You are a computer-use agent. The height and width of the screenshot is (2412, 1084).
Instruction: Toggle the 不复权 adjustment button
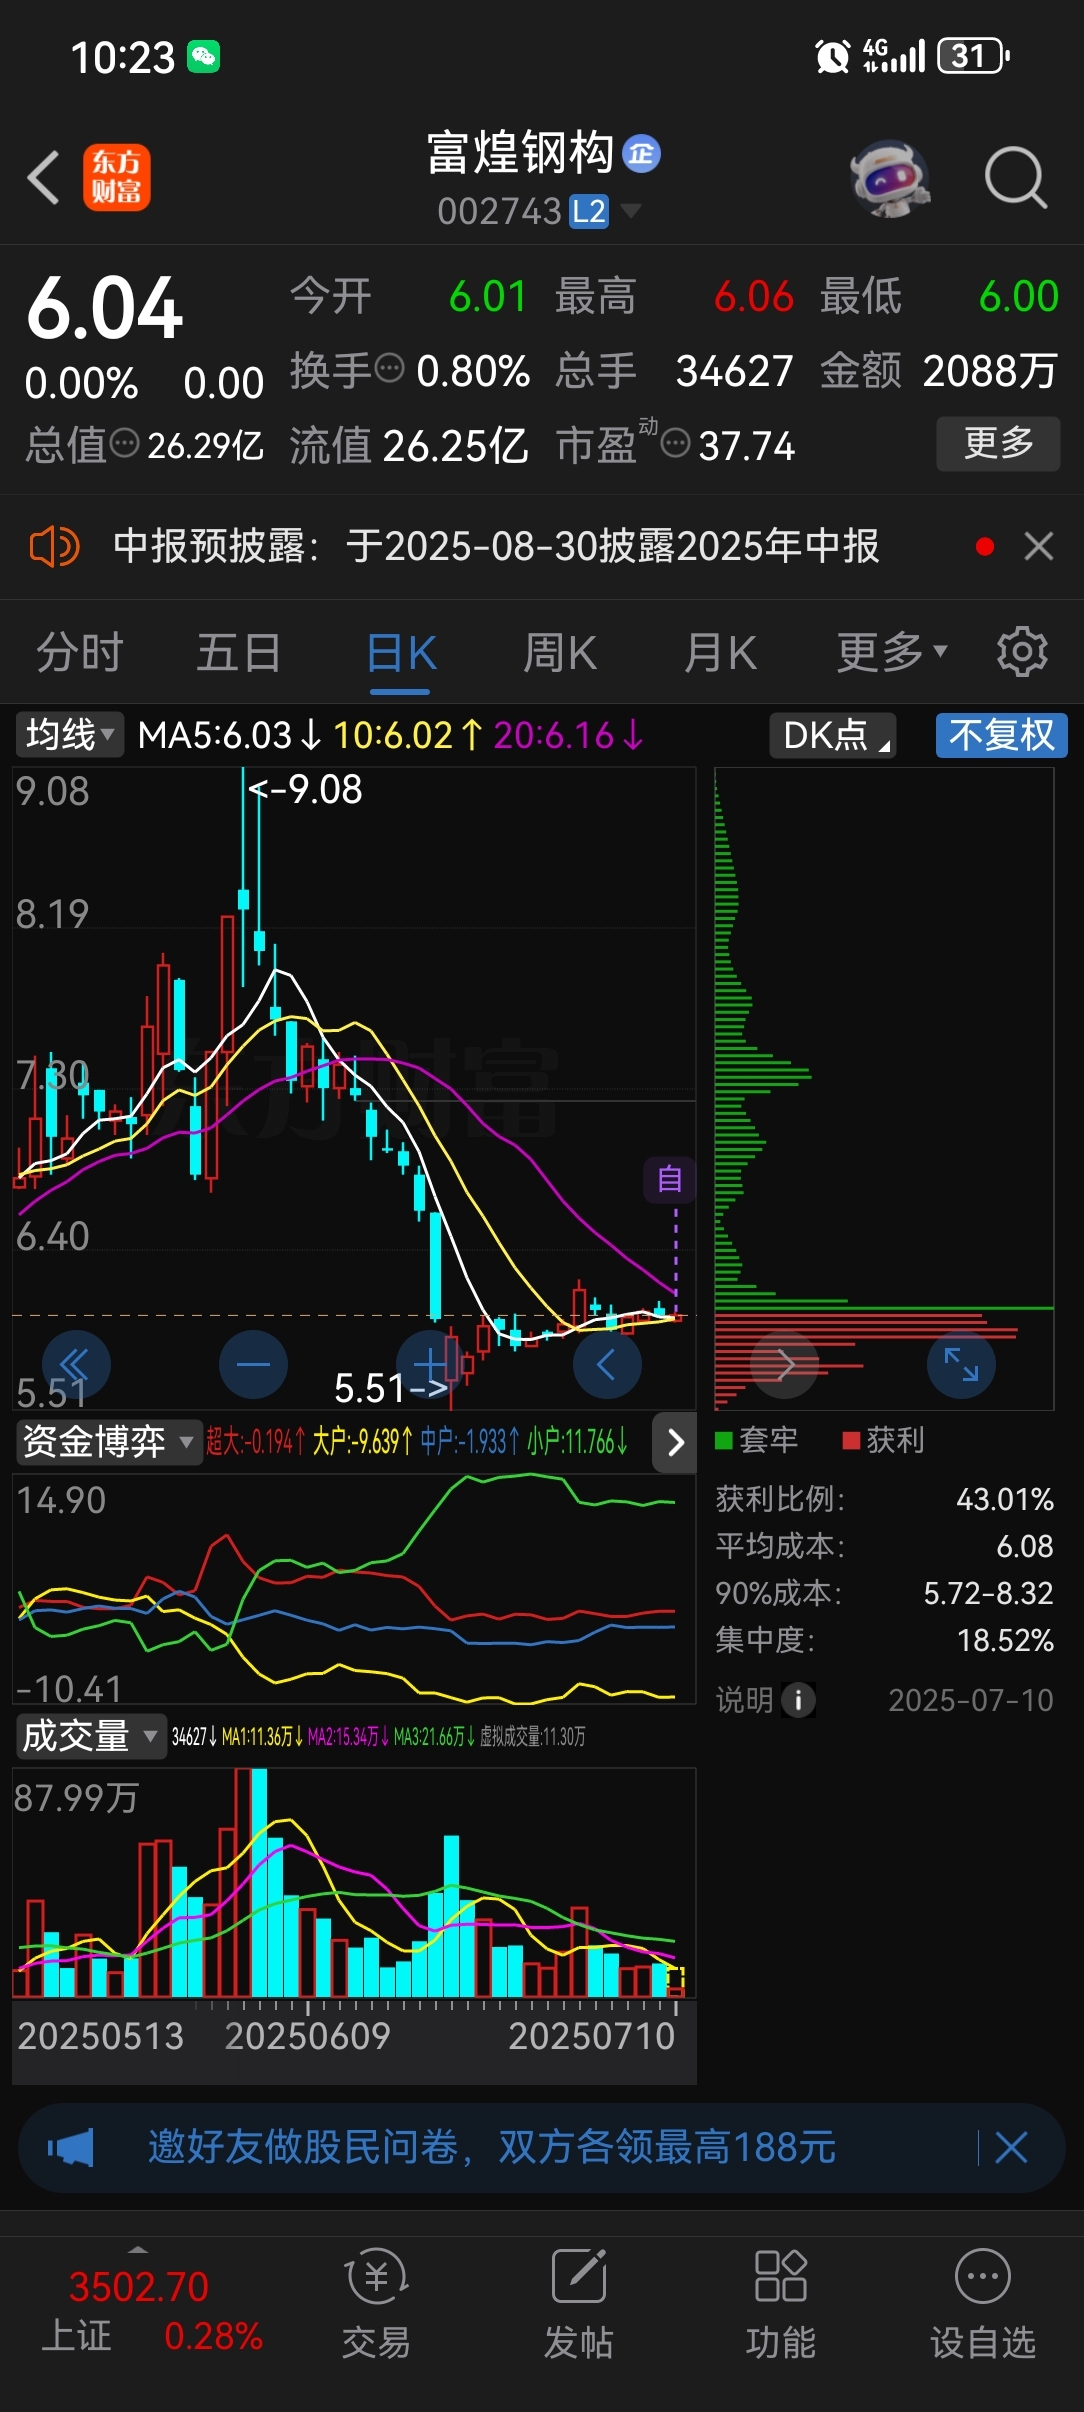click(x=1002, y=735)
